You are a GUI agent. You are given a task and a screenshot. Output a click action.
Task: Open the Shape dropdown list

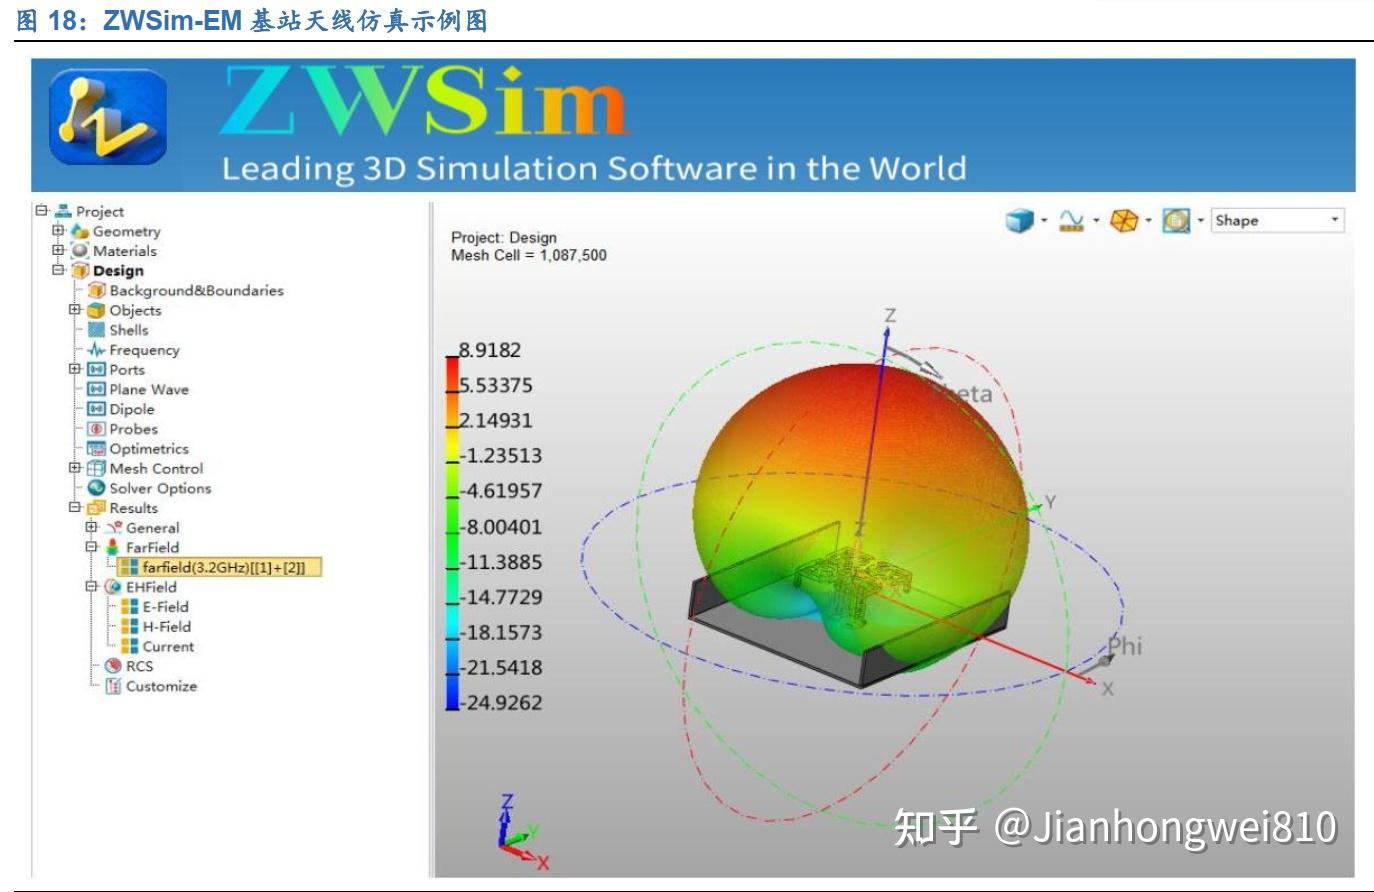pyautogui.click(x=1335, y=219)
